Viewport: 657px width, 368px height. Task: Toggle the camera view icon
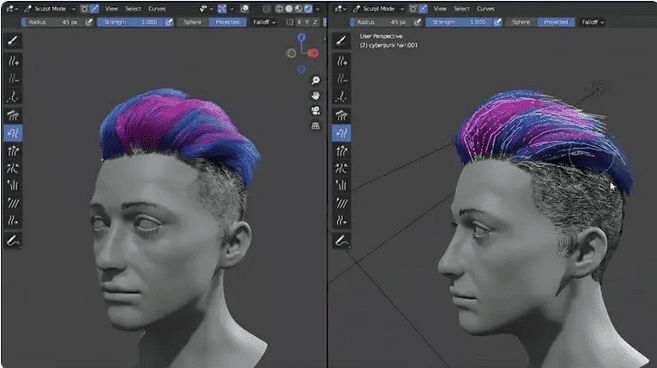tap(316, 110)
